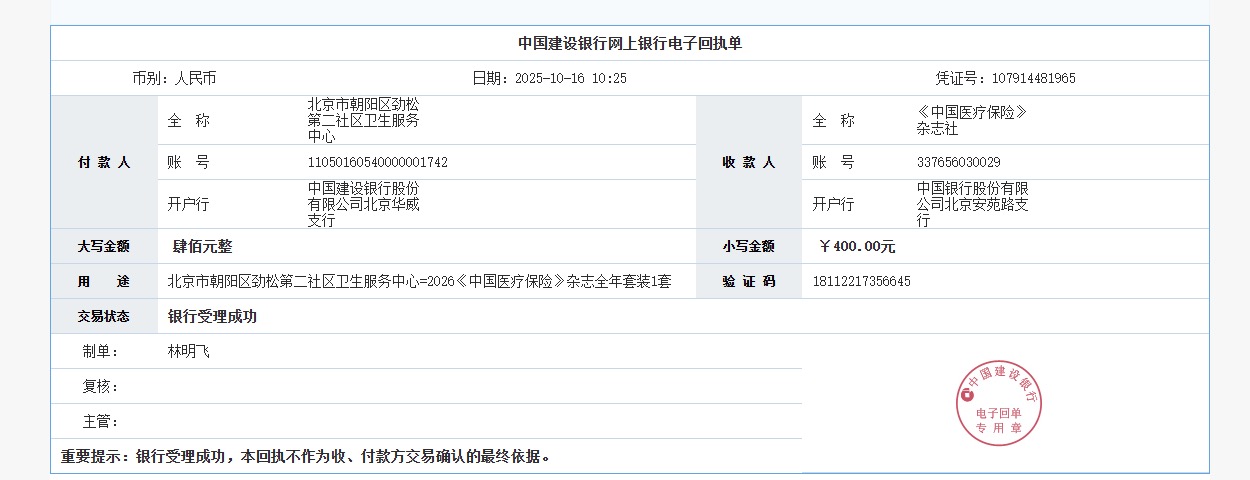The height and width of the screenshot is (480, 1250).
Task: Select the payee account number 337656030029
Action: 958,162
